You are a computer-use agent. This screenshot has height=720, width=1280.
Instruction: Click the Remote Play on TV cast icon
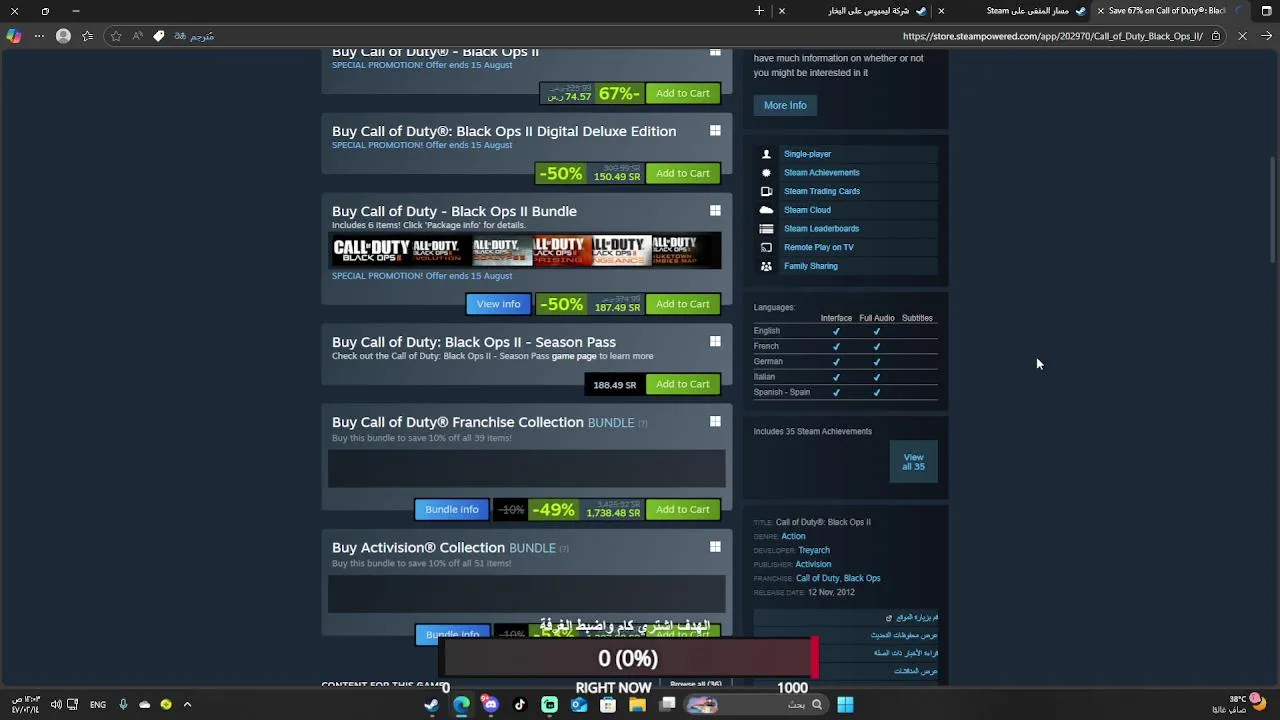(766, 247)
